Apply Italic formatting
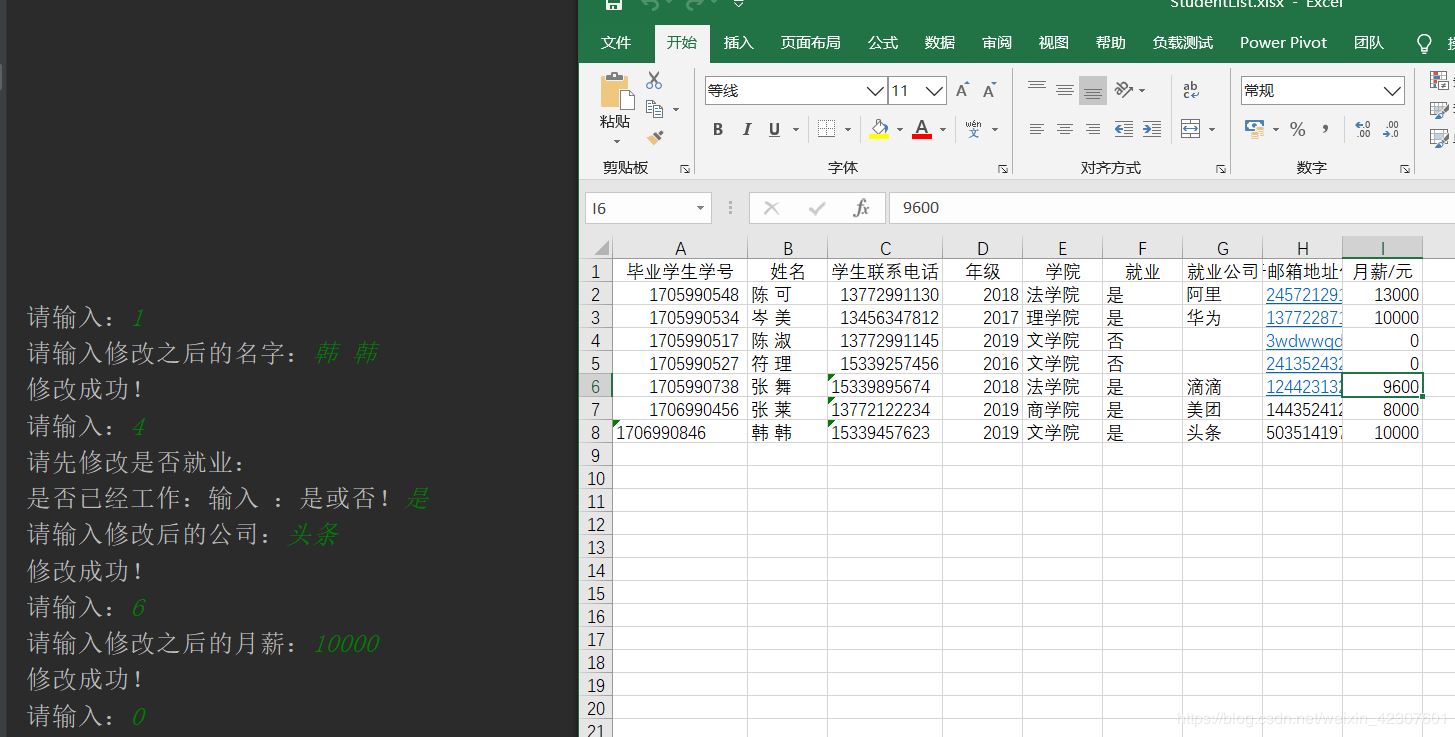Viewport: 1455px width, 737px height. pyautogui.click(x=745, y=129)
